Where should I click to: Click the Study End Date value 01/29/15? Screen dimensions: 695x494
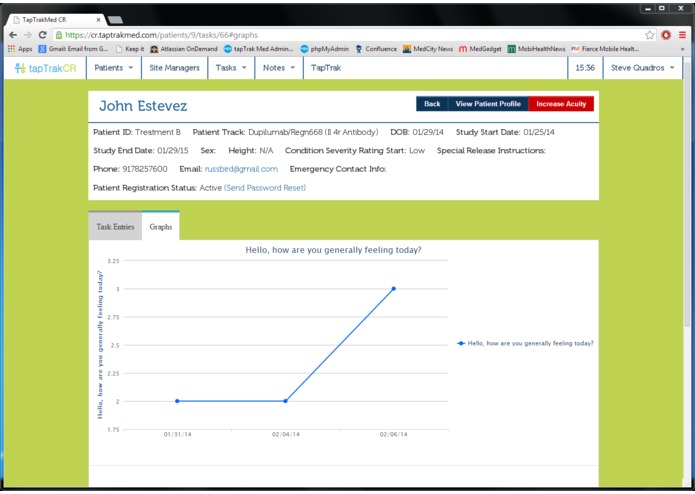[x=172, y=151]
